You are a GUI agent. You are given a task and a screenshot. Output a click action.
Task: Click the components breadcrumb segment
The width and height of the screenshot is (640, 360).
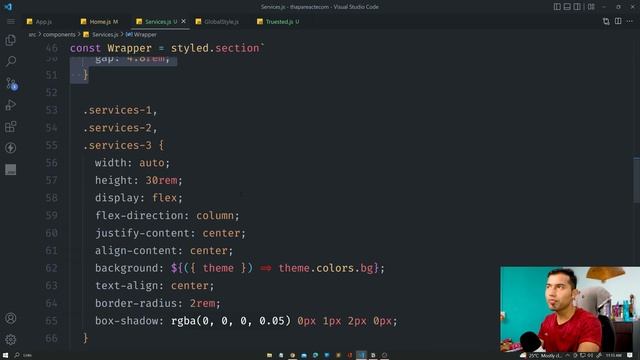pos(59,35)
